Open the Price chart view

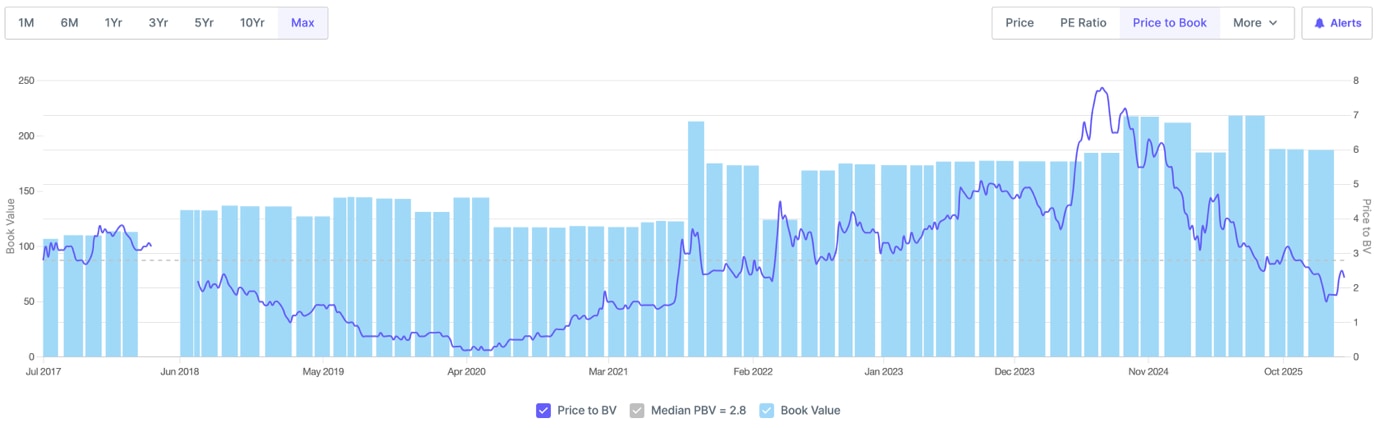(x=1019, y=23)
